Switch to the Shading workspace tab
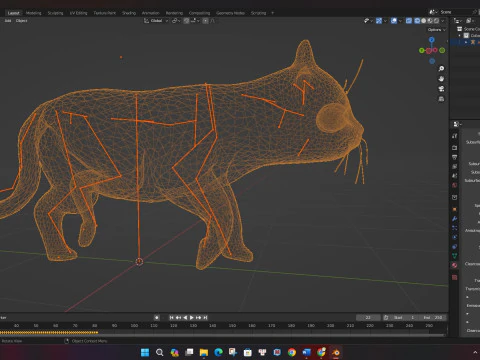Image resolution: width=480 pixels, height=360 pixels. (x=129, y=13)
